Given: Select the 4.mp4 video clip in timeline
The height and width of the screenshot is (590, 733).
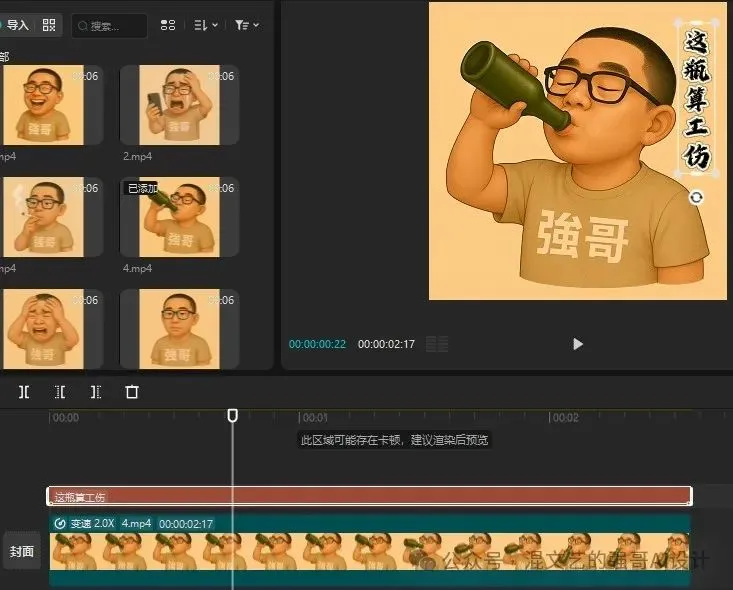Looking at the screenshot, I should click(369, 550).
